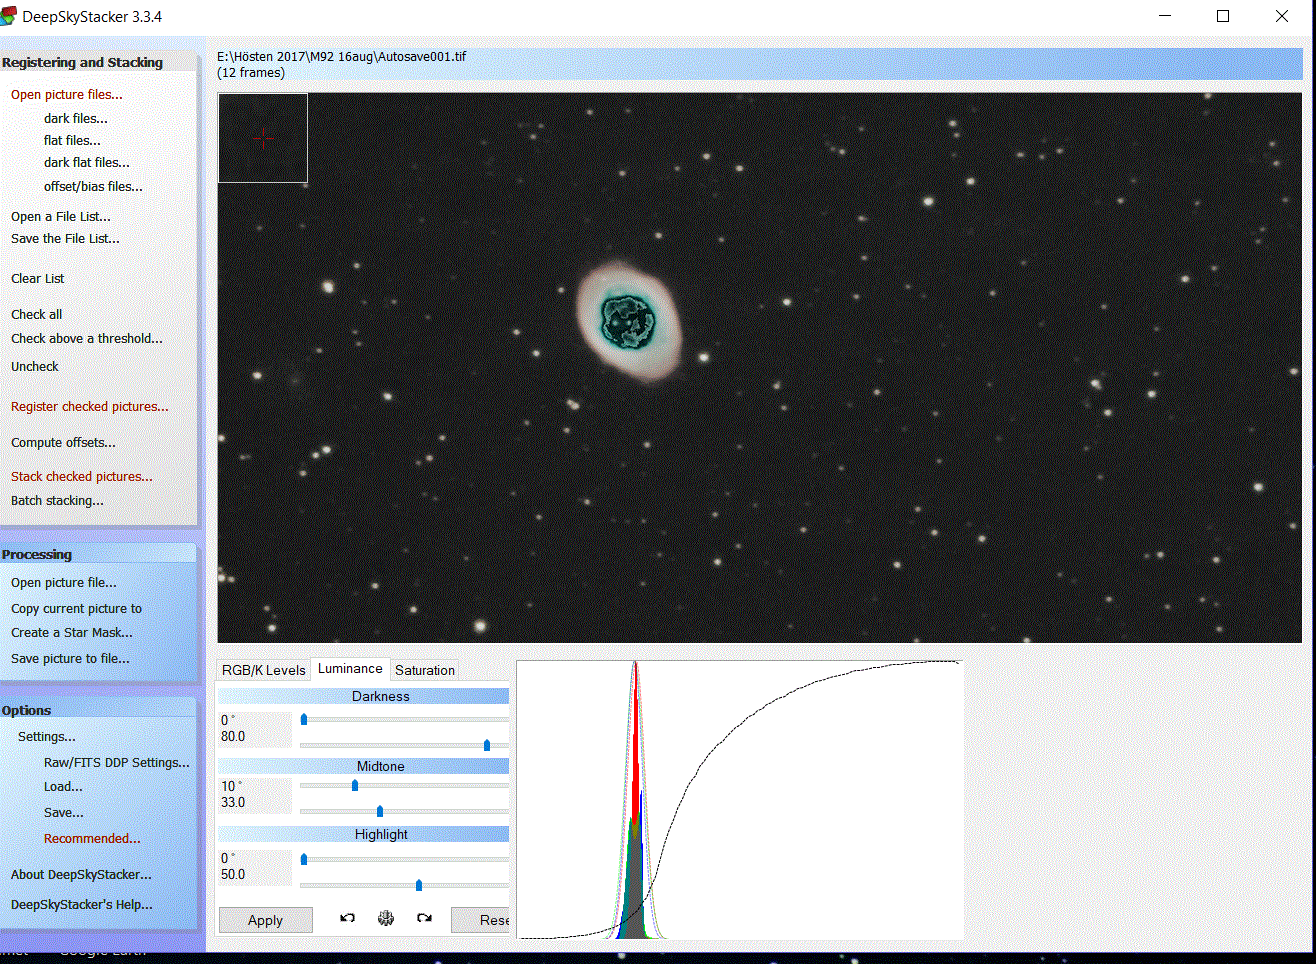The width and height of the screenshot is (1316, 964).
Task: Open Create a Star Mask
Action: pos(71,633)
